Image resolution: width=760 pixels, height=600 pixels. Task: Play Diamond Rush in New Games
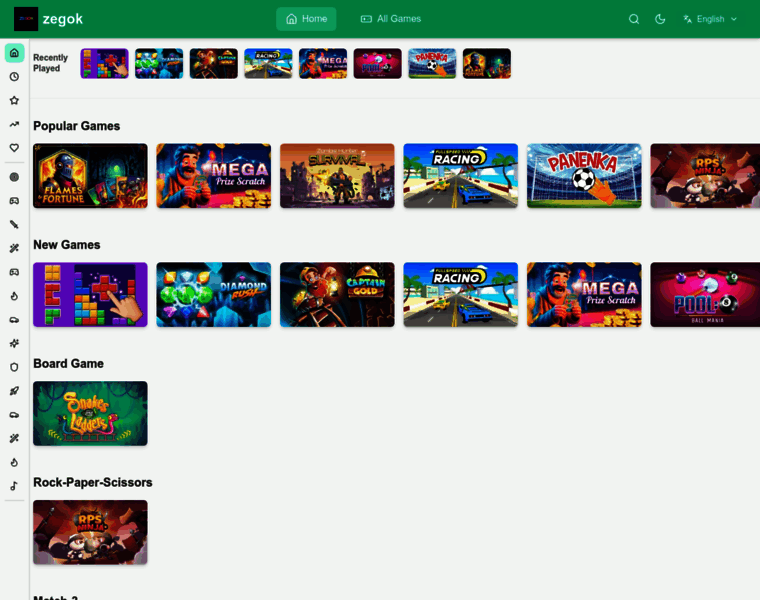pos(214,294)
